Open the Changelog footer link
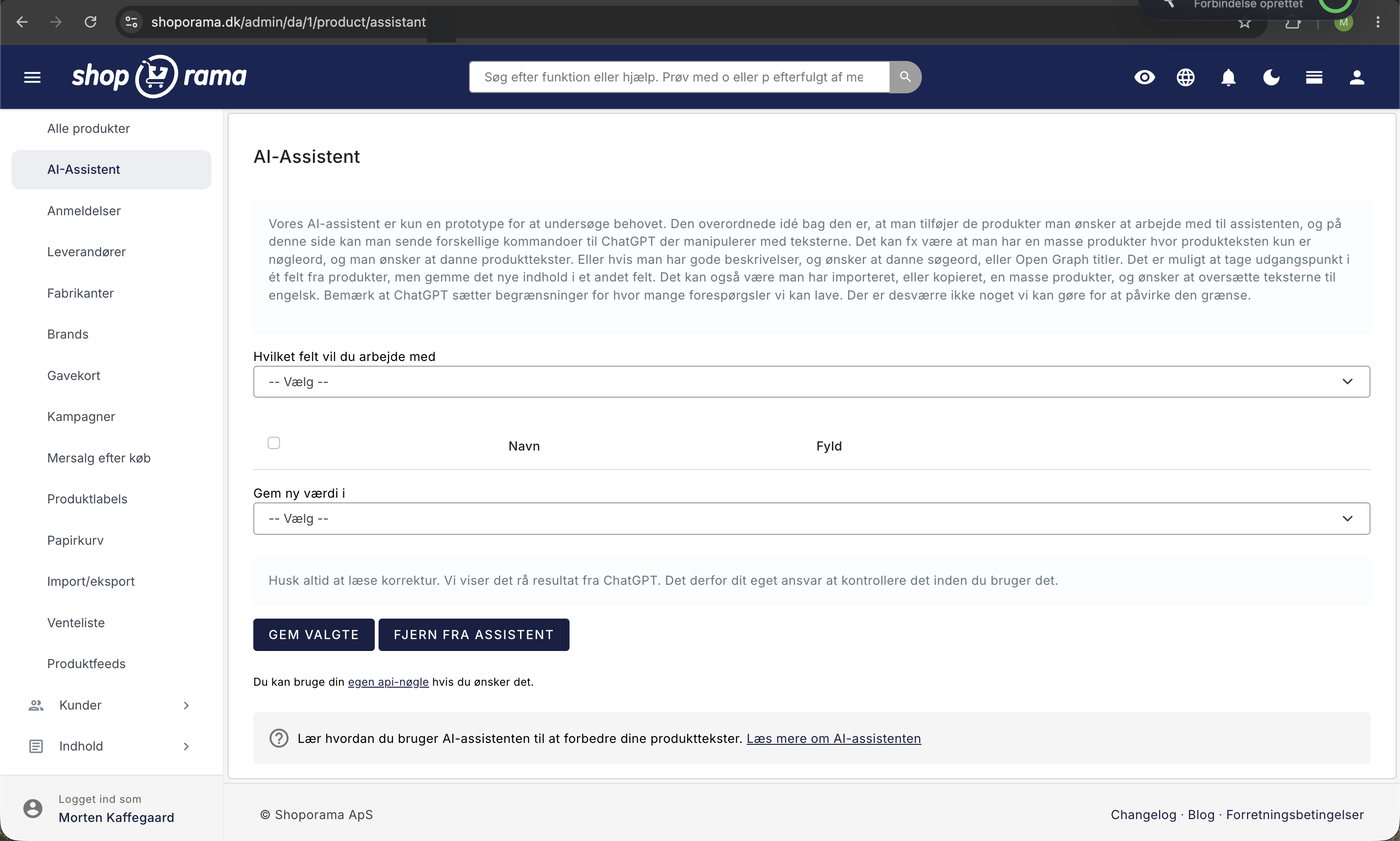The image size is (1400, 841). [1143, 814]
